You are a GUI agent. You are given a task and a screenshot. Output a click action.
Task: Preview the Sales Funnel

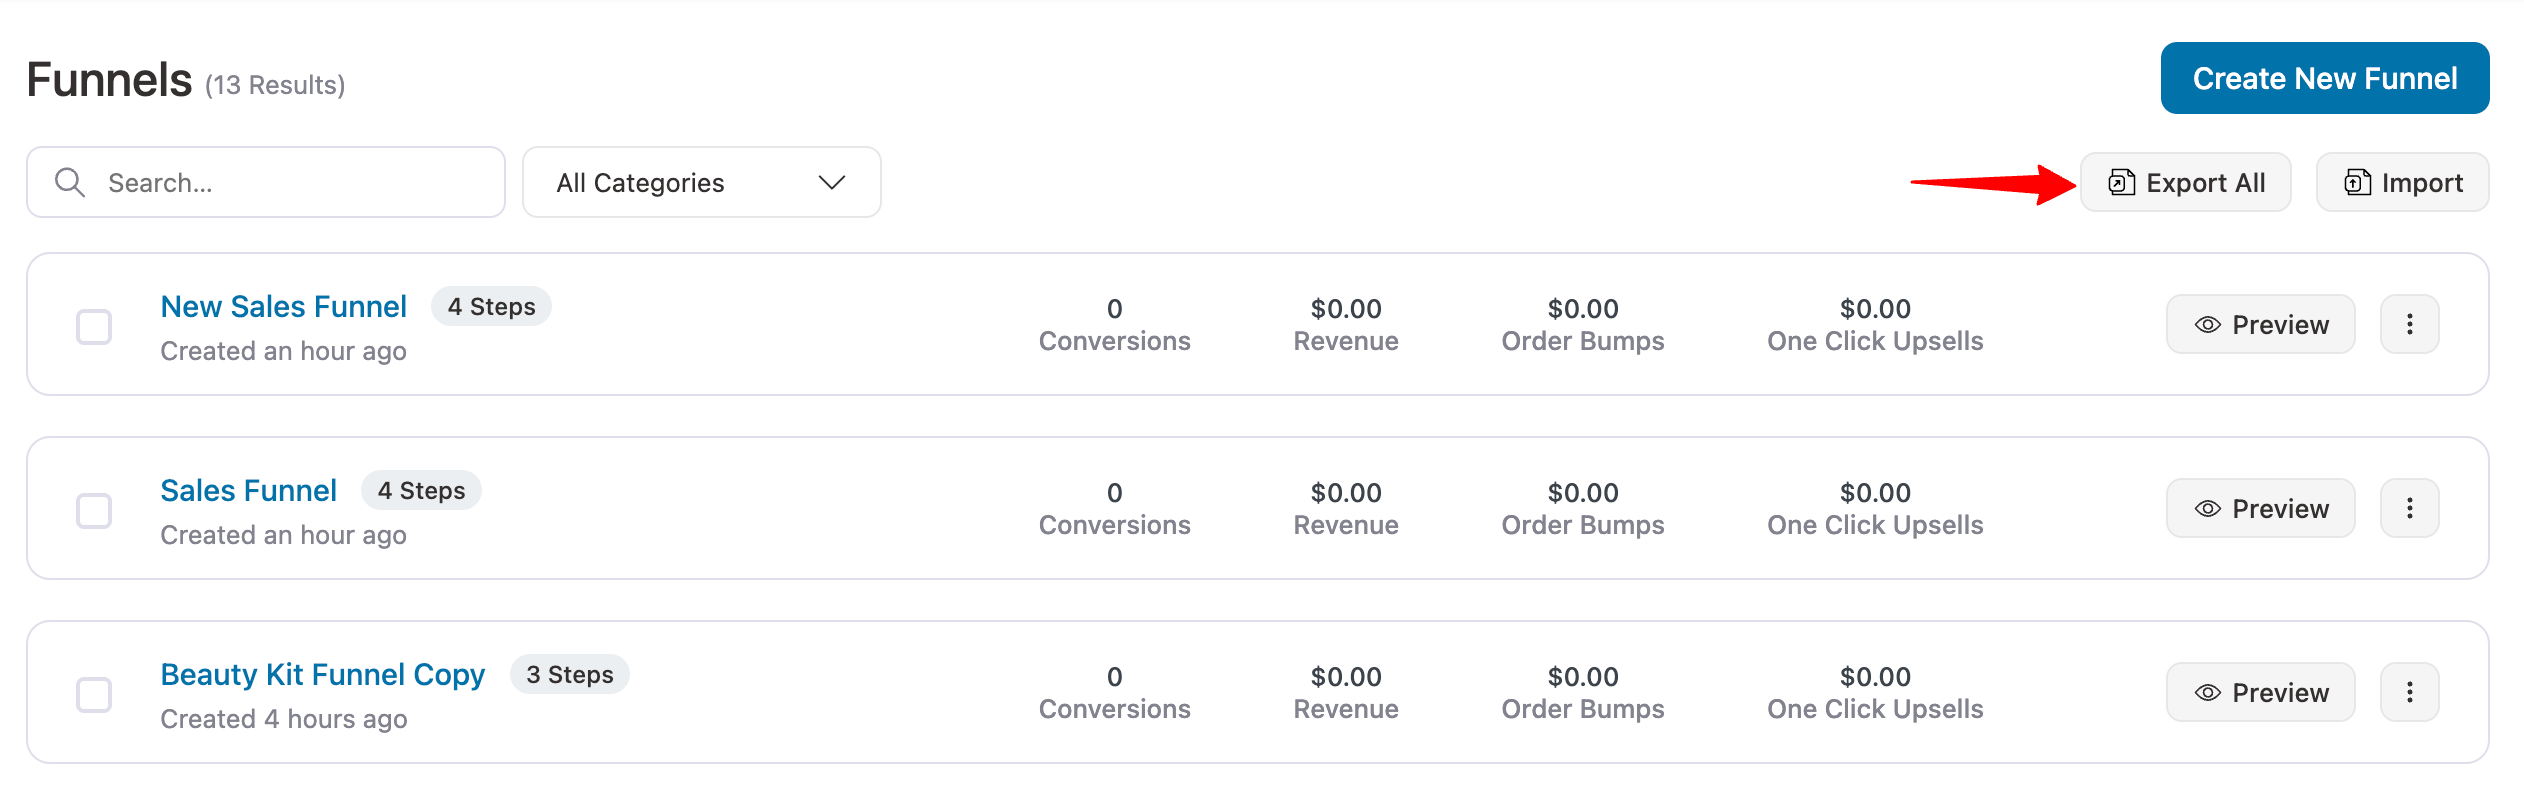2260,508
